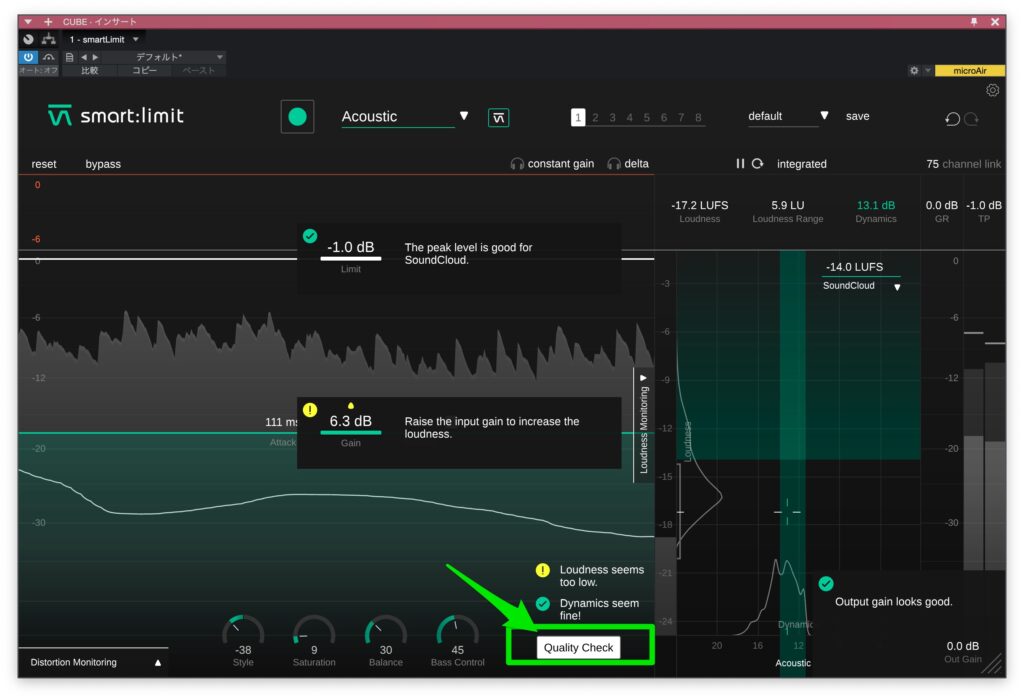This screenshot has width=1024, height=699.
Task: Click the green learn button
Action: coord(297,117)
